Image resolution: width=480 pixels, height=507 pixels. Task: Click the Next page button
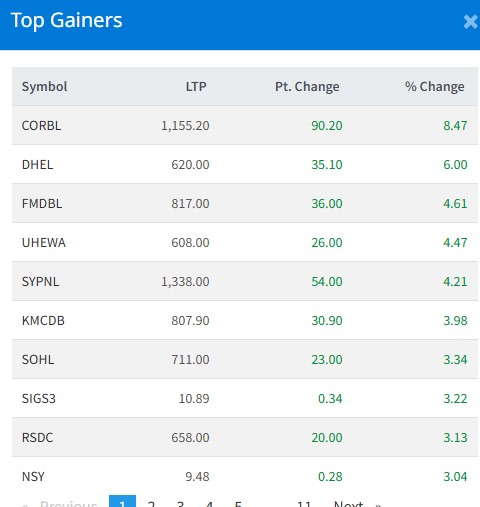click(357, 502)
